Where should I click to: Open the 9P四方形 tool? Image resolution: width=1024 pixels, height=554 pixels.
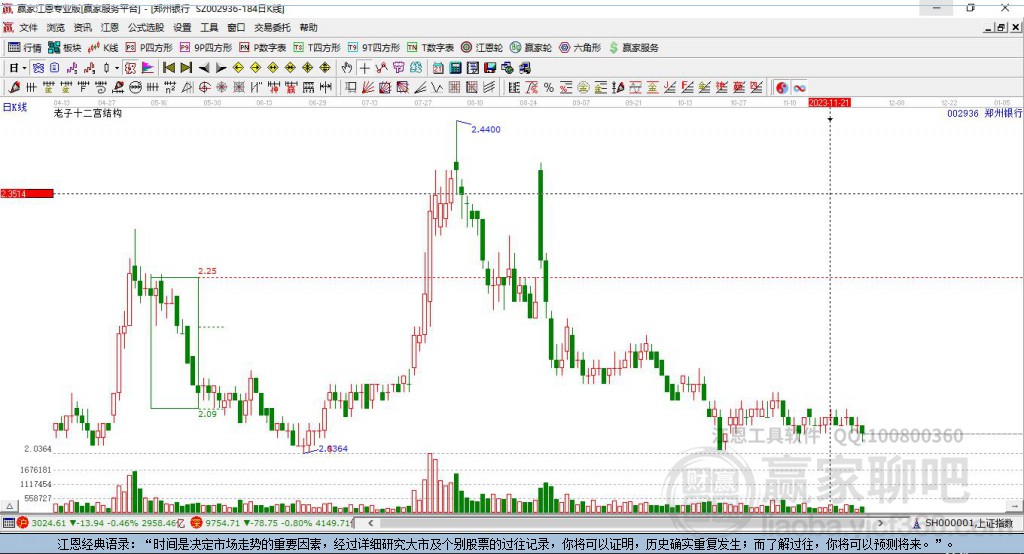pos(206,48)
